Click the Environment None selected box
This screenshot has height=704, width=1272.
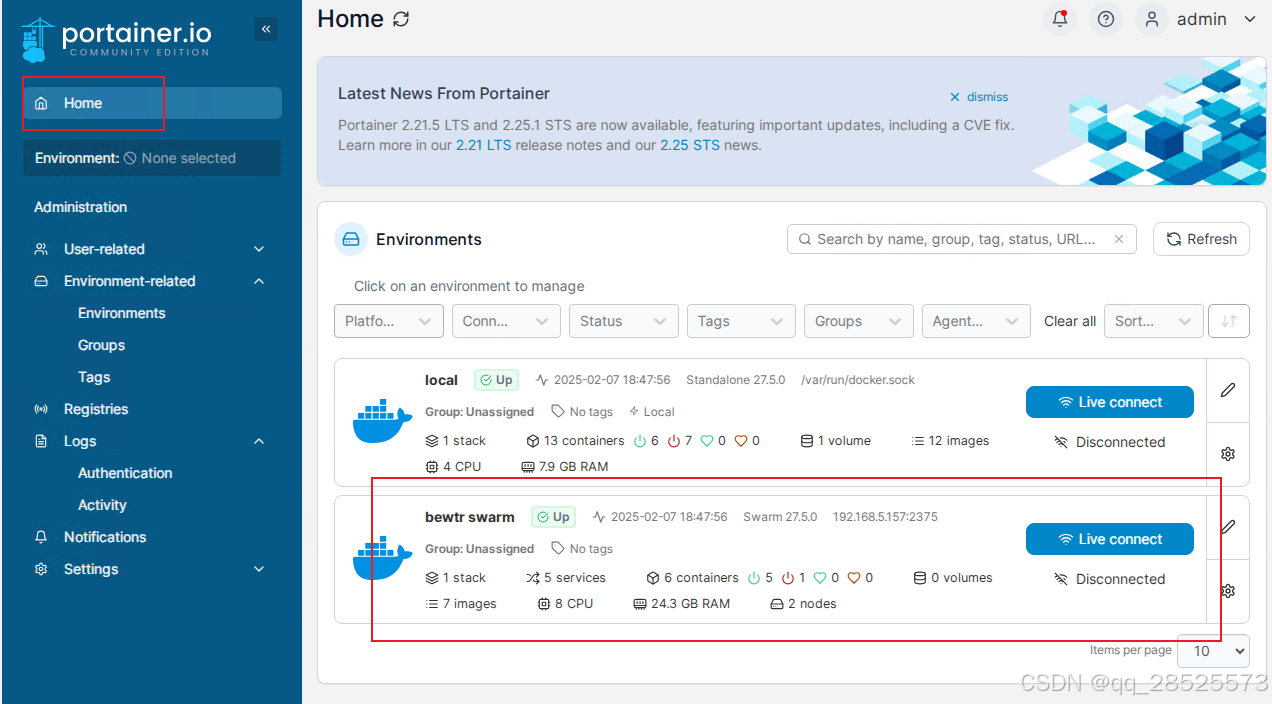tap(152, 158)
